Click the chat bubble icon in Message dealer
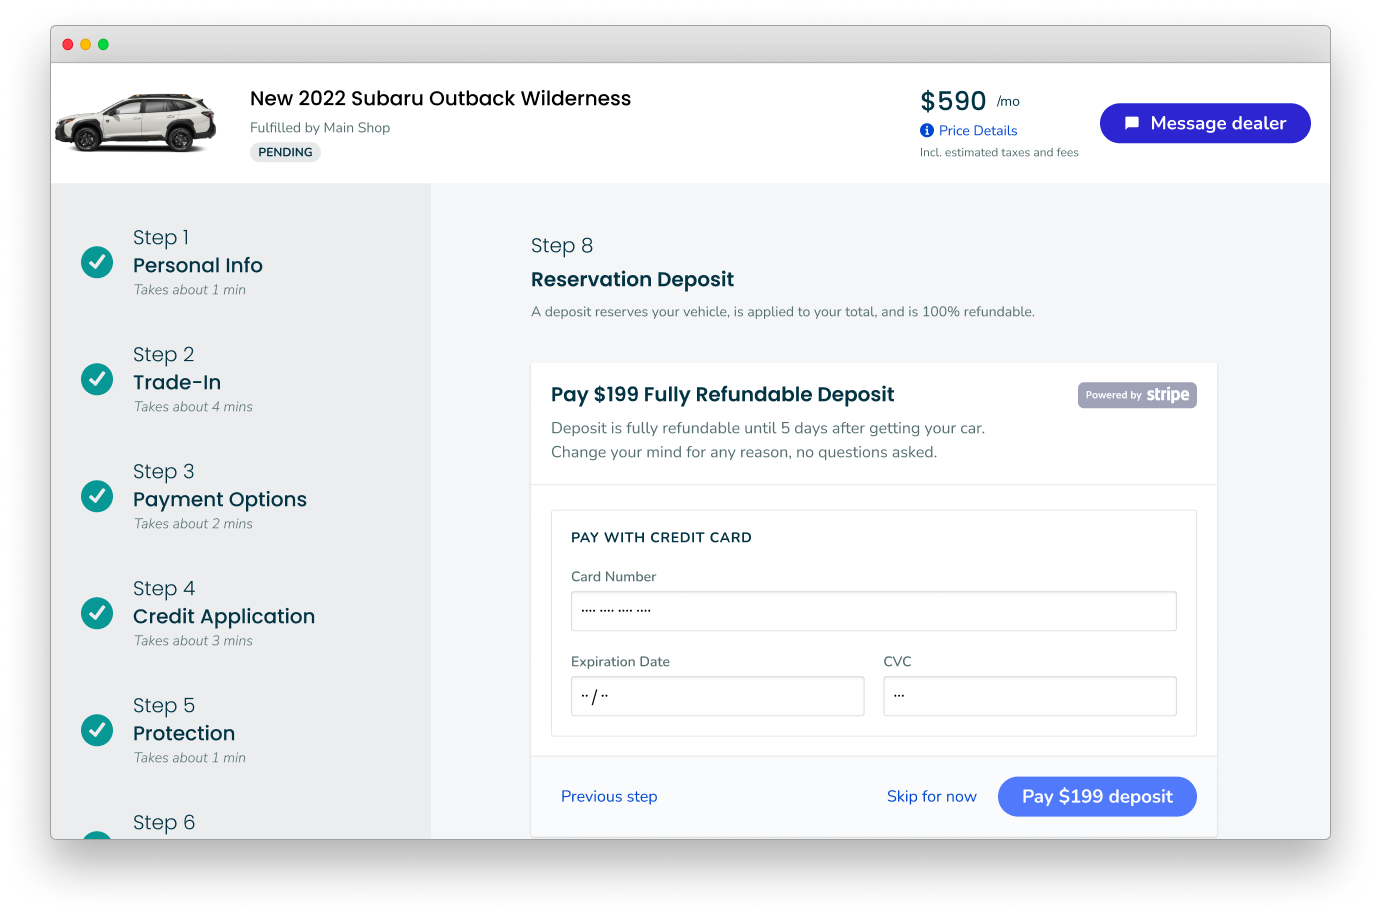This screenshot has width=1381, height=915. (1132, 123)
